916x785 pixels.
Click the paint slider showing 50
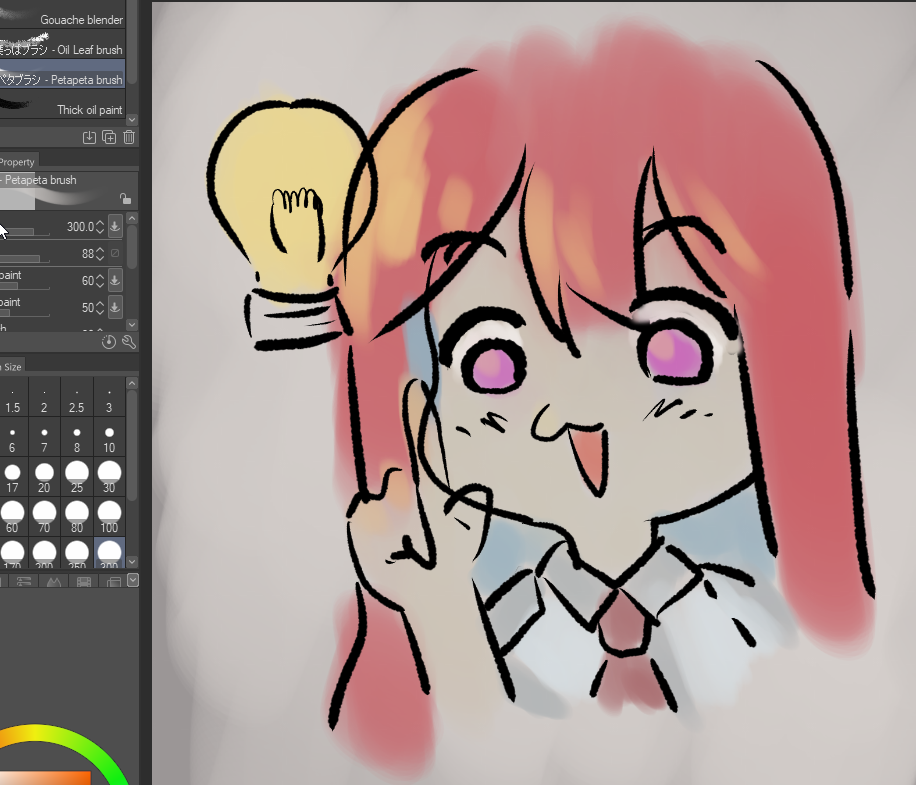(25, 313)
